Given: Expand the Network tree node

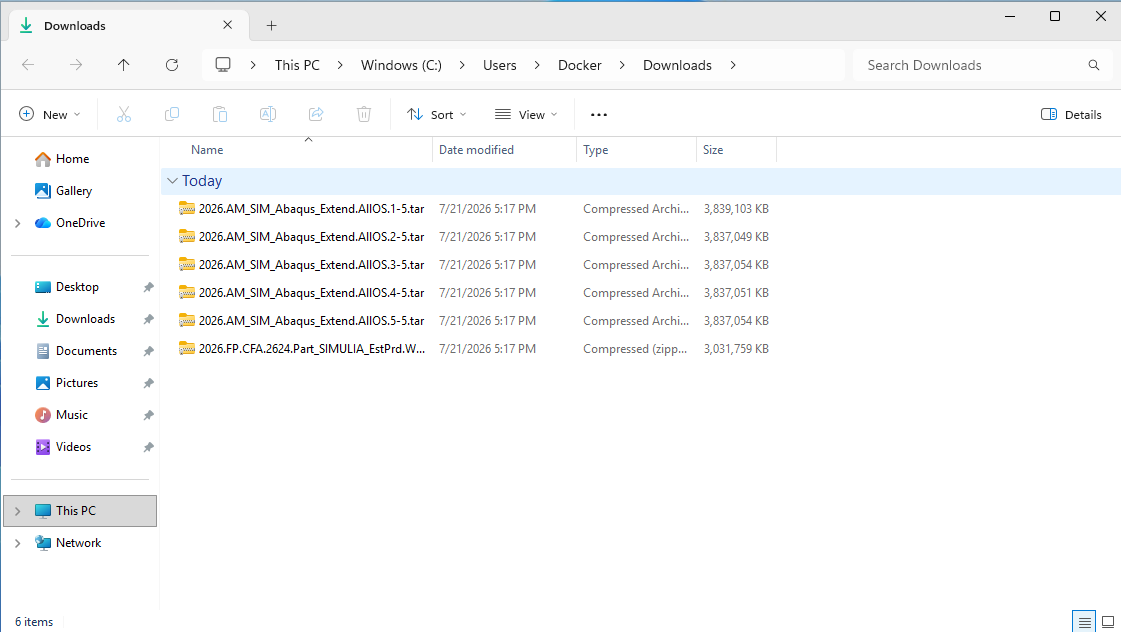Looking at the screenshot, I should tap(18, 543).
